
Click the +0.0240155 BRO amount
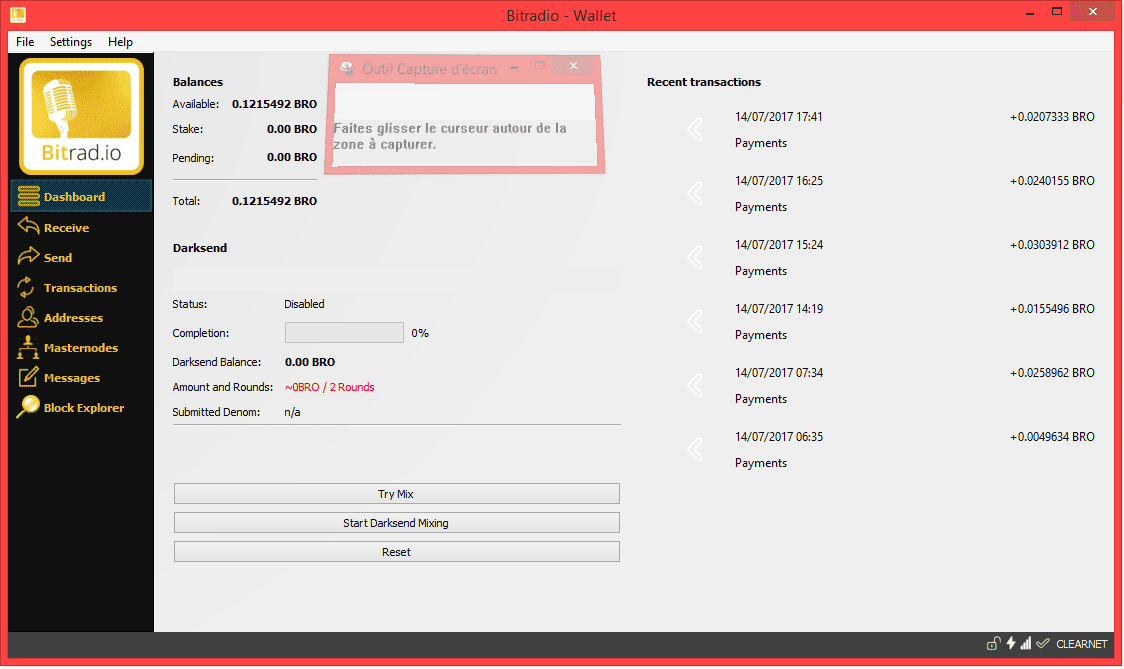pyautogui.click(x=1052, y=181)
